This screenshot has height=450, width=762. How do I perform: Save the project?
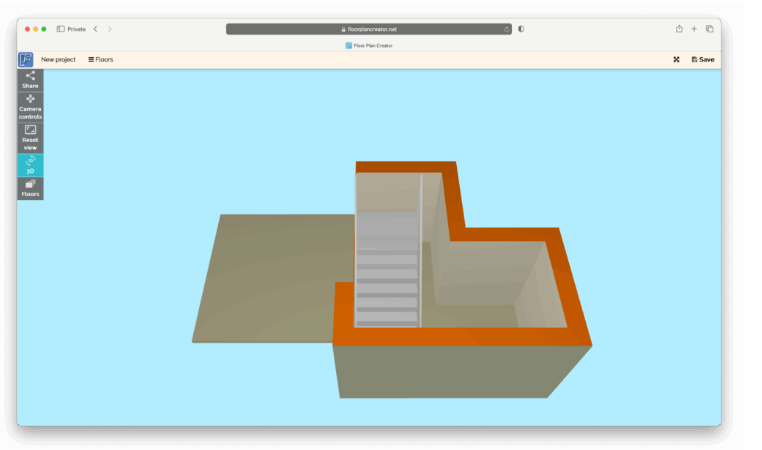point(703,60)
